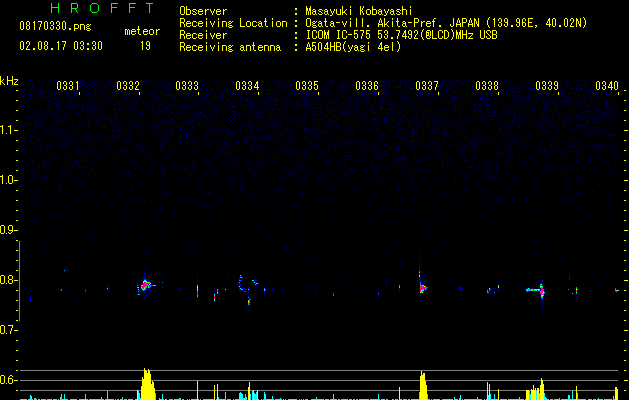Click the horizontal meteor echo before 0339

(534, 289)
